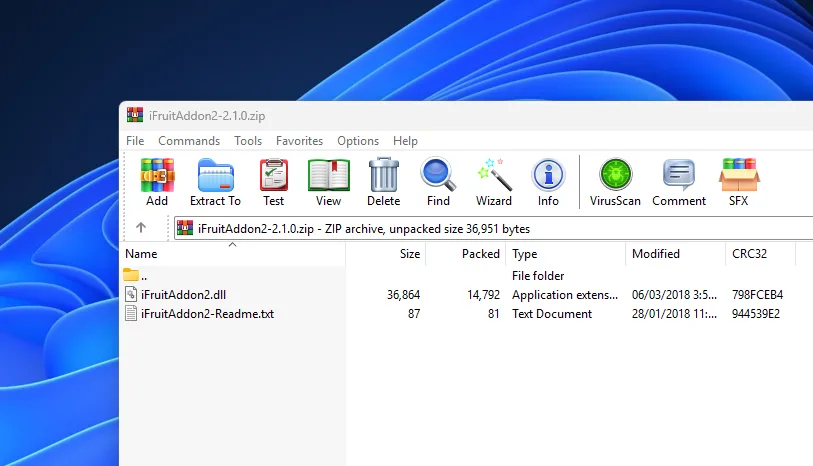Open the archive Comment tool
Screen dimensions: 813x466
coord(679,181)
